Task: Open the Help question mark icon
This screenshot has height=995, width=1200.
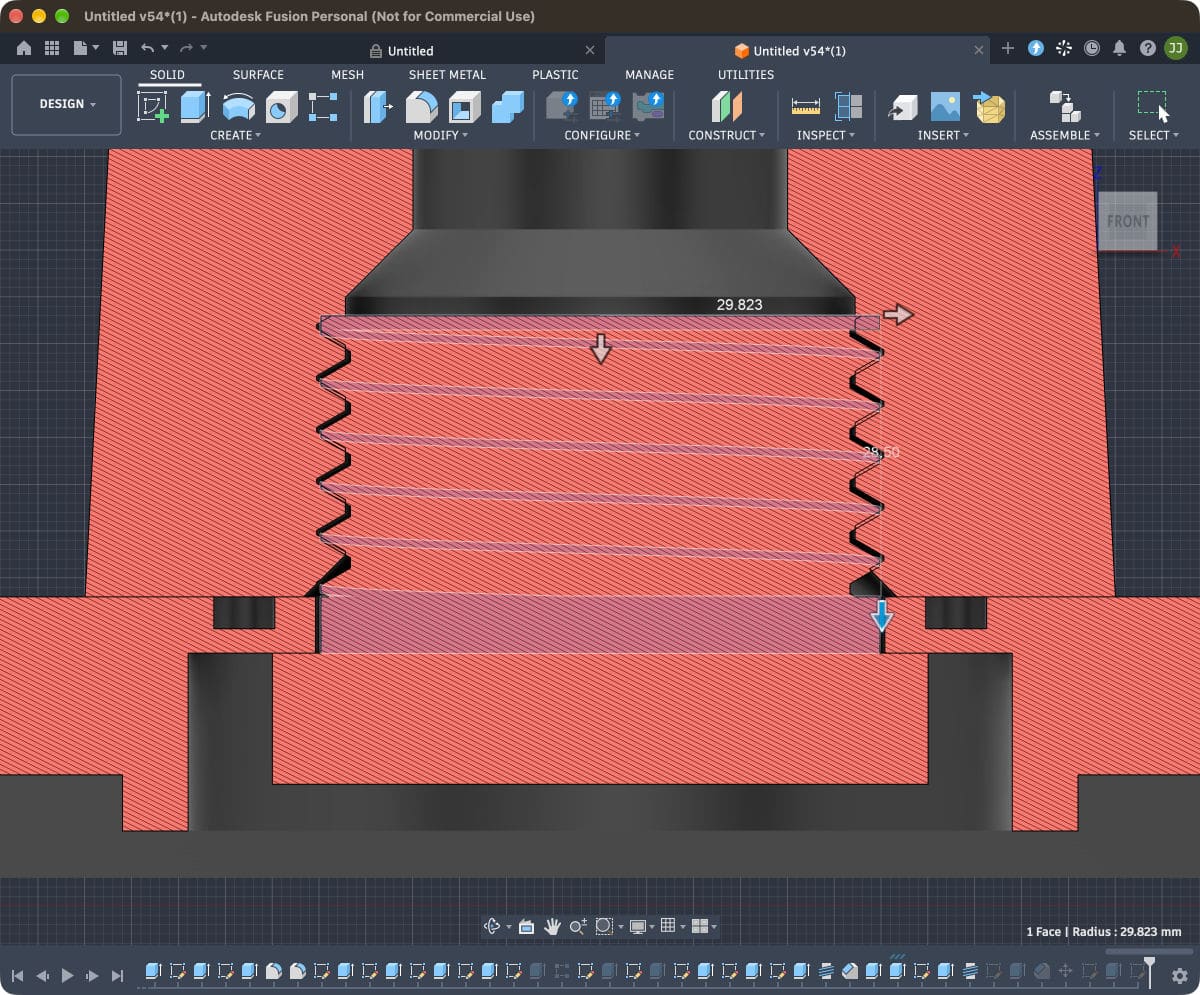Action: pos(1148,47)
